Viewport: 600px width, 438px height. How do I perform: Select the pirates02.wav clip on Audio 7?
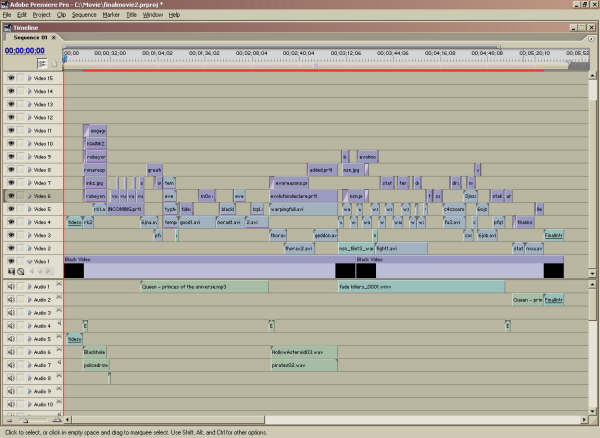point(304,365)
